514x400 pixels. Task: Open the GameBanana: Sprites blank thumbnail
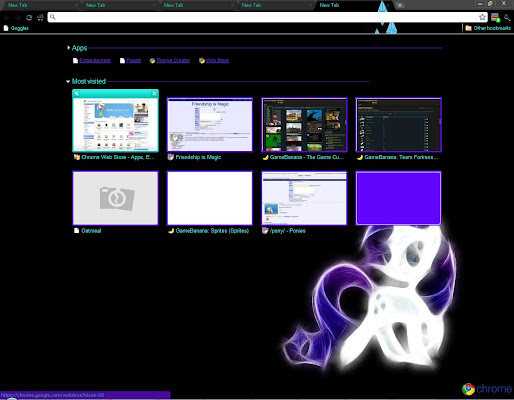(210, 198)
